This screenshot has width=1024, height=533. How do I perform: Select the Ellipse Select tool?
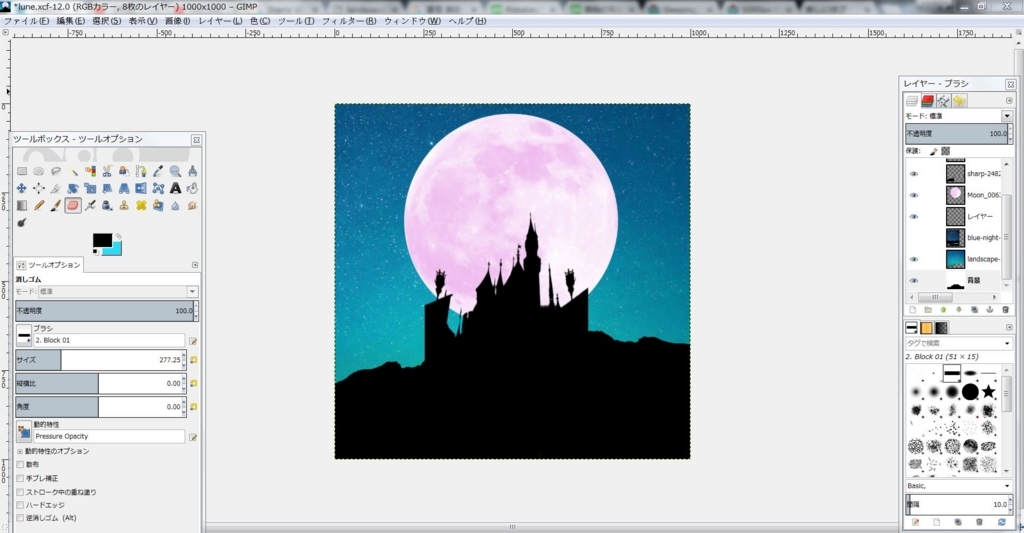39,171
